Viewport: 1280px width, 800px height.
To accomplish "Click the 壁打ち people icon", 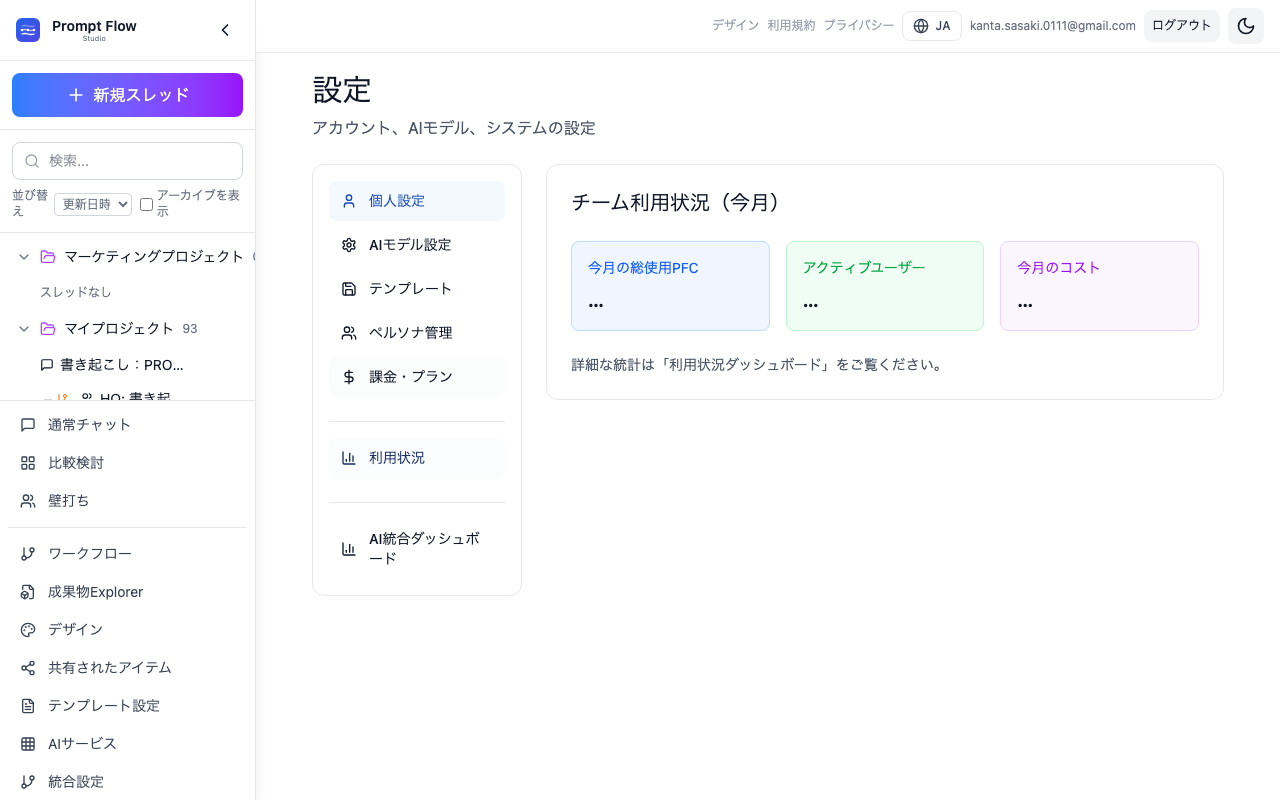I will pyautogui.click(x=28, y=501).
